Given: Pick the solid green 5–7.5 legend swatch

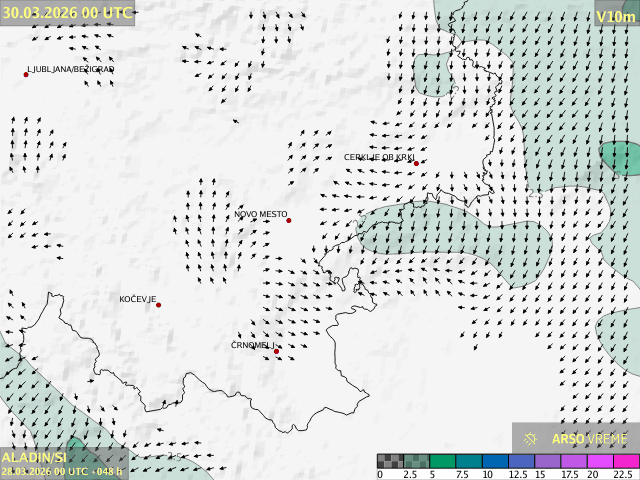Looking at the screenshot, I should 443,461.
